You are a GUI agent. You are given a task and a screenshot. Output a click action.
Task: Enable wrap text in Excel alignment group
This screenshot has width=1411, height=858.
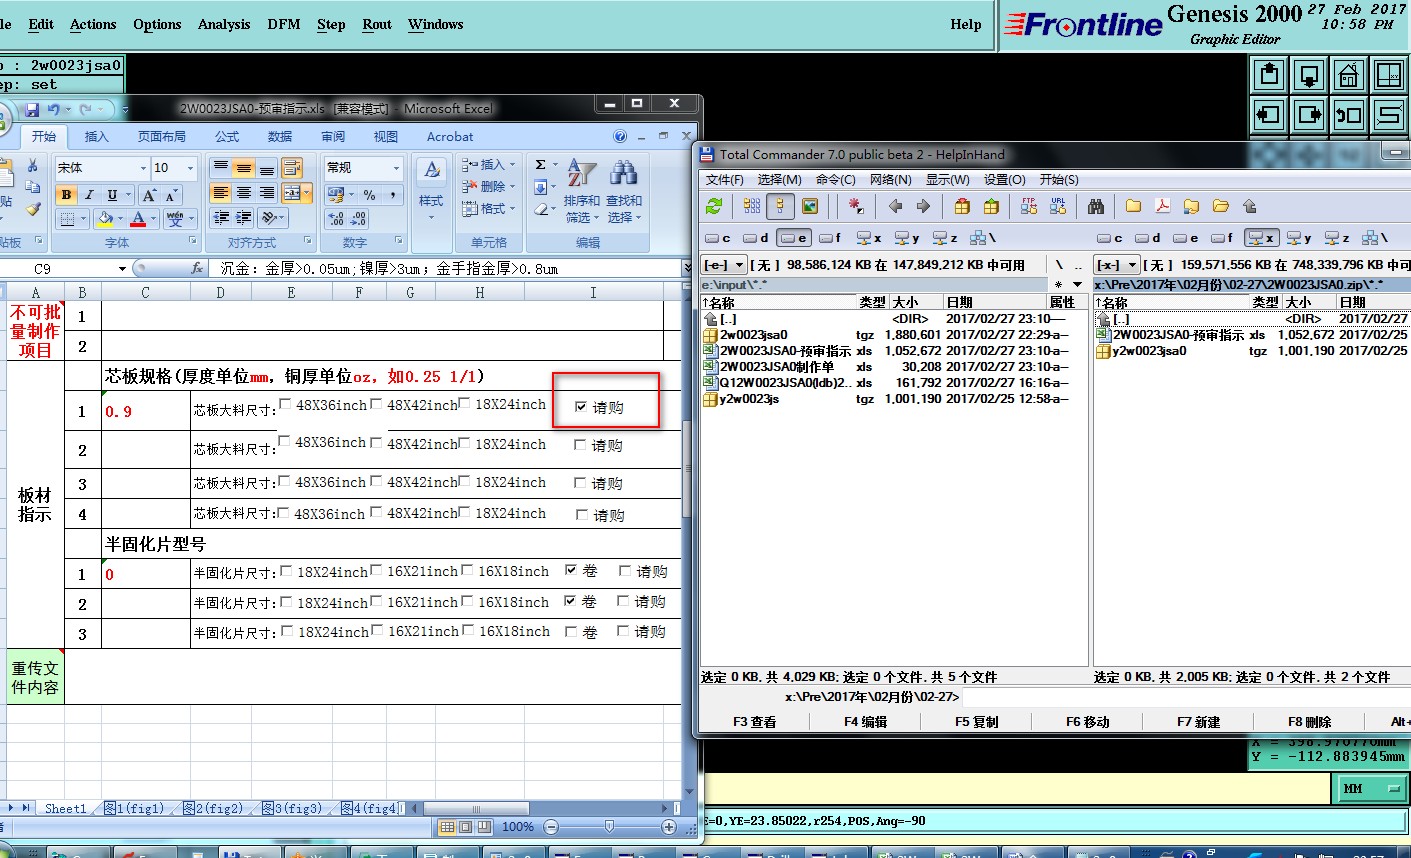tap(292, 167)
